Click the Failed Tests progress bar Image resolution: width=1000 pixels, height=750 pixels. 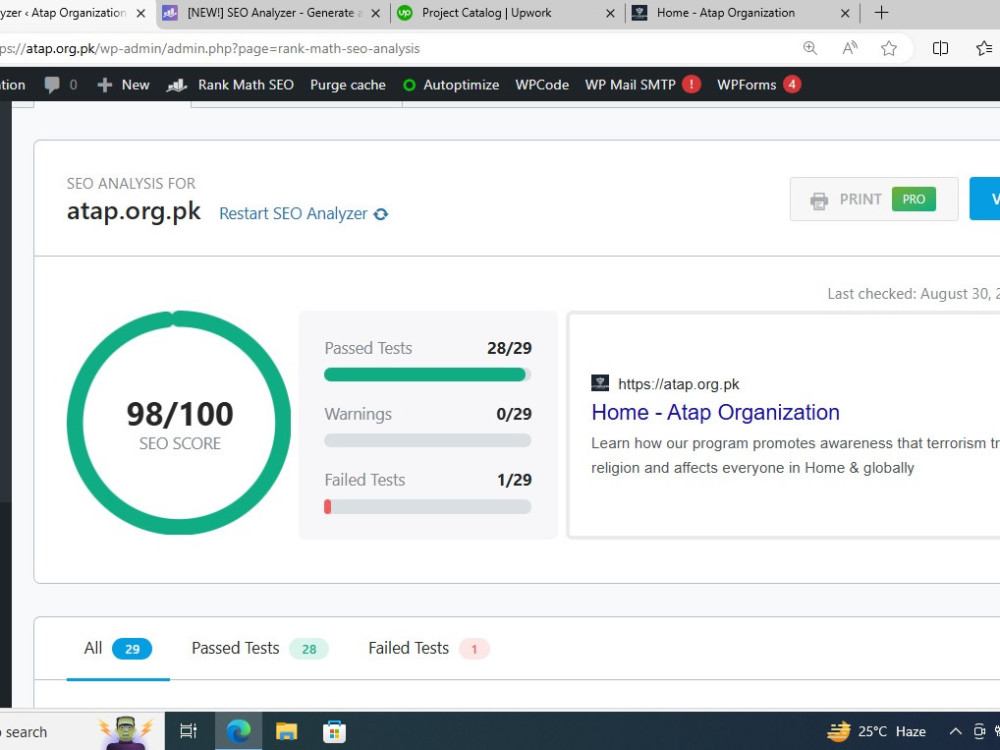427,507
